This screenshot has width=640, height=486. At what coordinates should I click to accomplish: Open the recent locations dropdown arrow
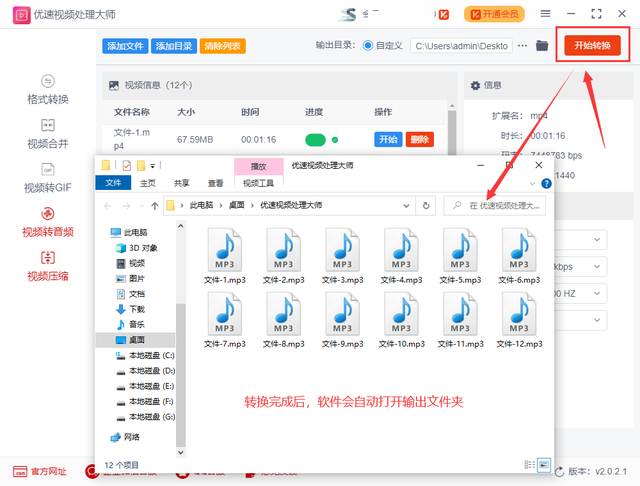tap(141, 206)
